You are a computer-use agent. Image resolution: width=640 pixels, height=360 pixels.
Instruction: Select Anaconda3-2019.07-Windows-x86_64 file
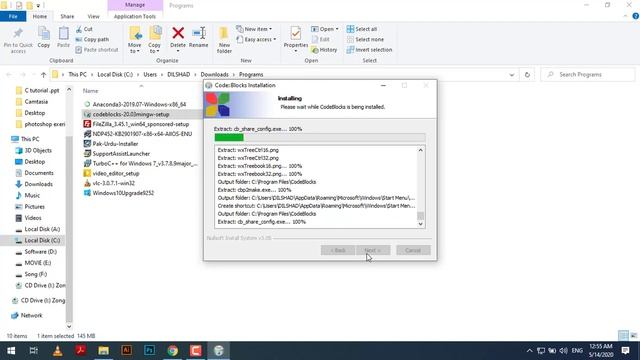139,104
